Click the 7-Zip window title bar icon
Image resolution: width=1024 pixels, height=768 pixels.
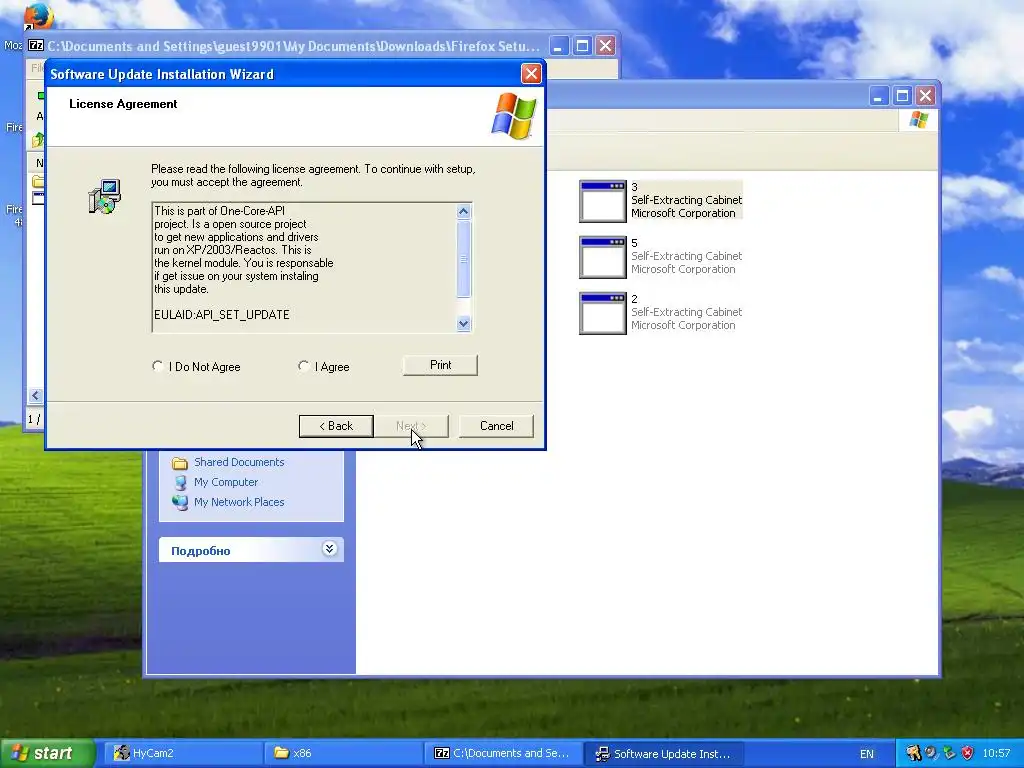coord(36,46)
